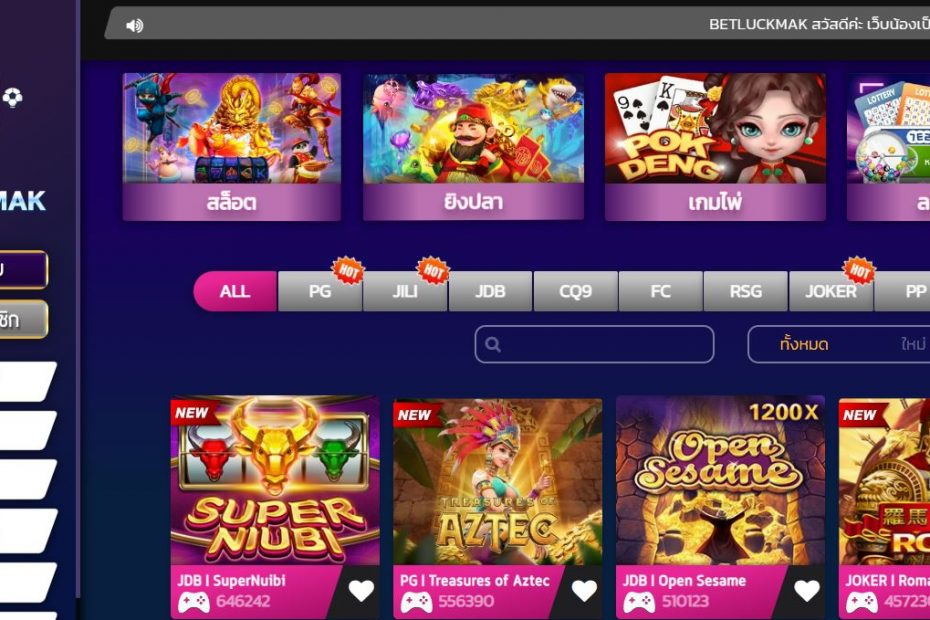The width and height of the screenshot is (930, 620).
Task: Click the Treasures of Aztec gamepad icon
Action: tap(416, 602)
